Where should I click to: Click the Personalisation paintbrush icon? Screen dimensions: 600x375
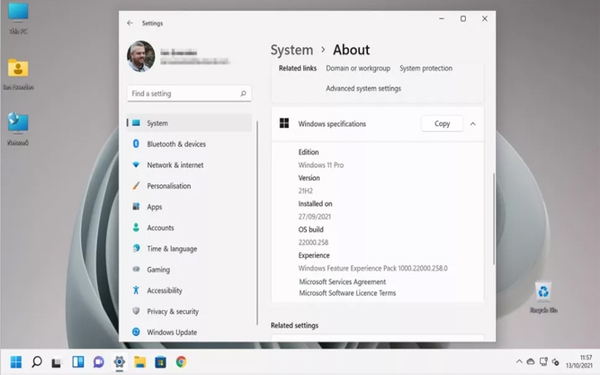pyautogui.click(x=136, y=186)
